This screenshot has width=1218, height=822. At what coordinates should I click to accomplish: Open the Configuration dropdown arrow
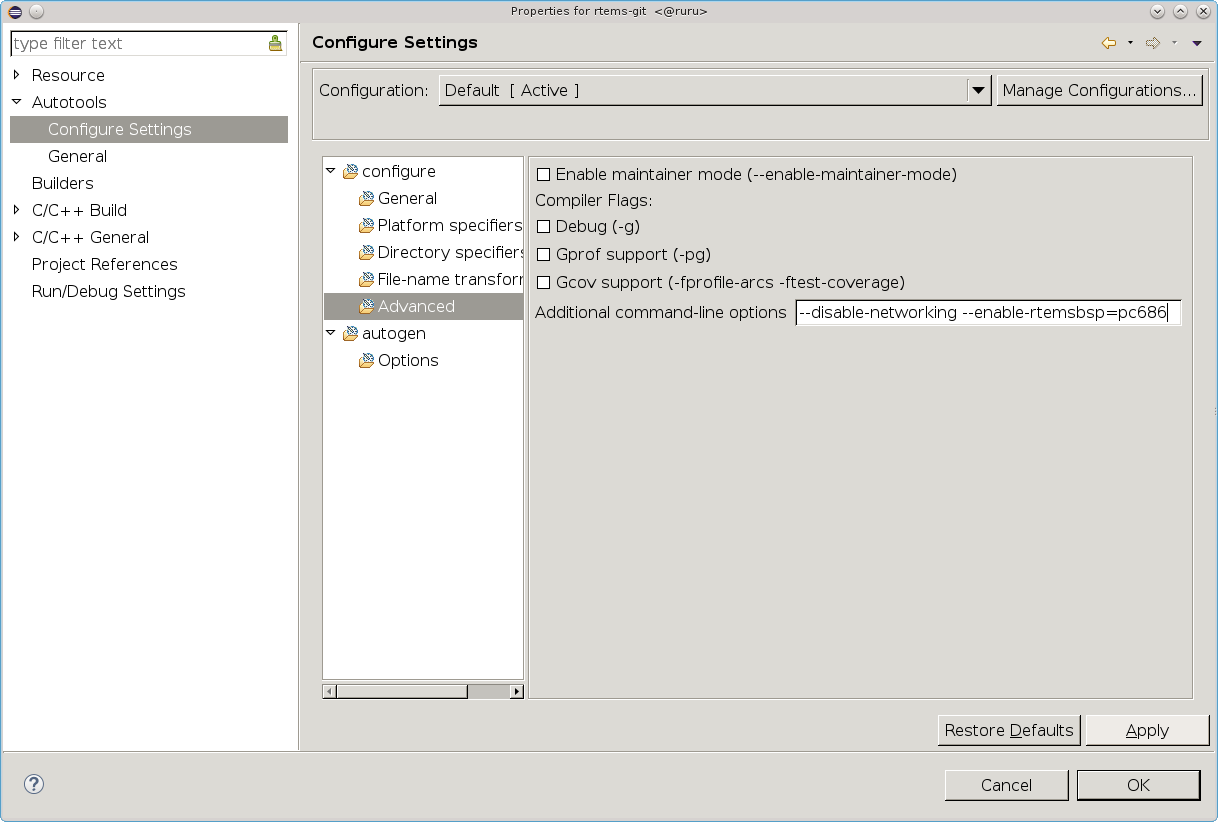click(x=978, y=91)
